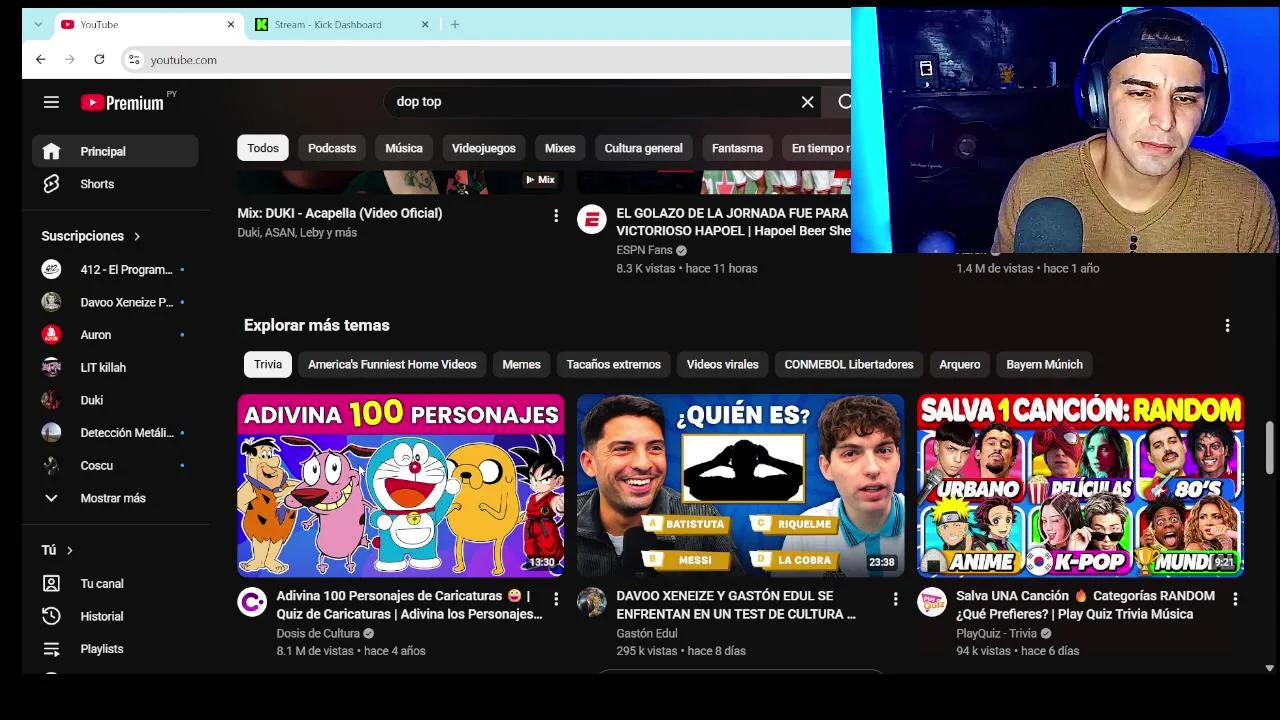Open site information icon in address bar

[134, 60]
